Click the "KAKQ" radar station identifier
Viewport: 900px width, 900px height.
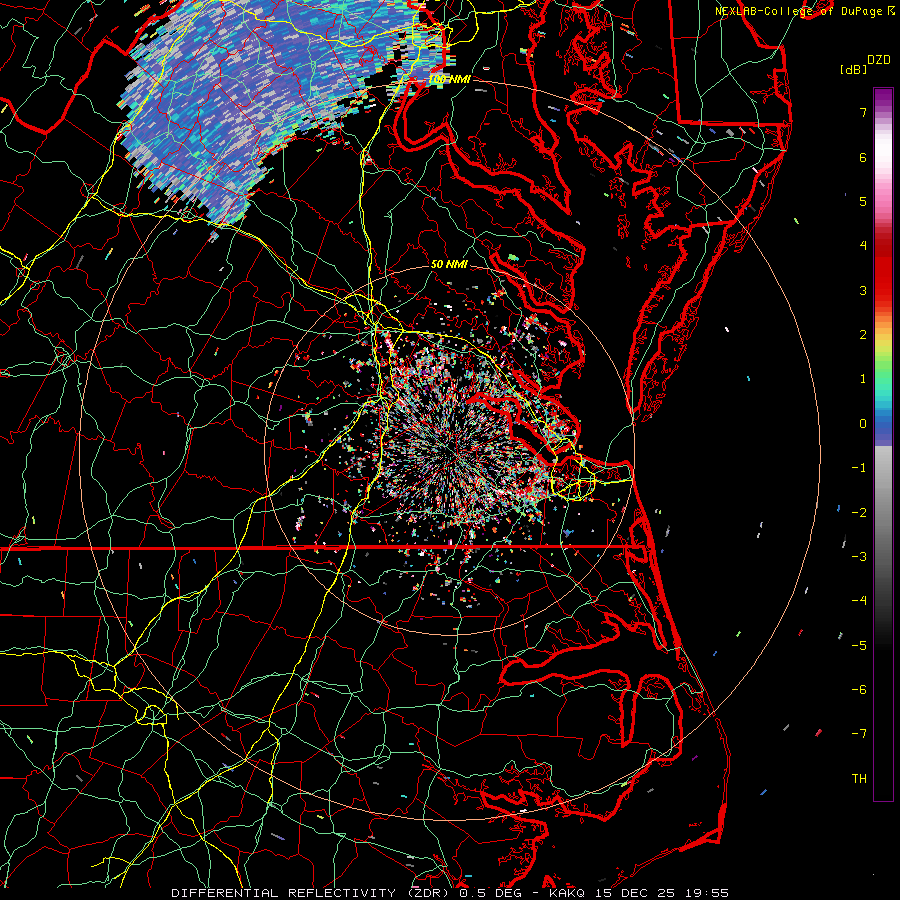(x=567, y=893)
